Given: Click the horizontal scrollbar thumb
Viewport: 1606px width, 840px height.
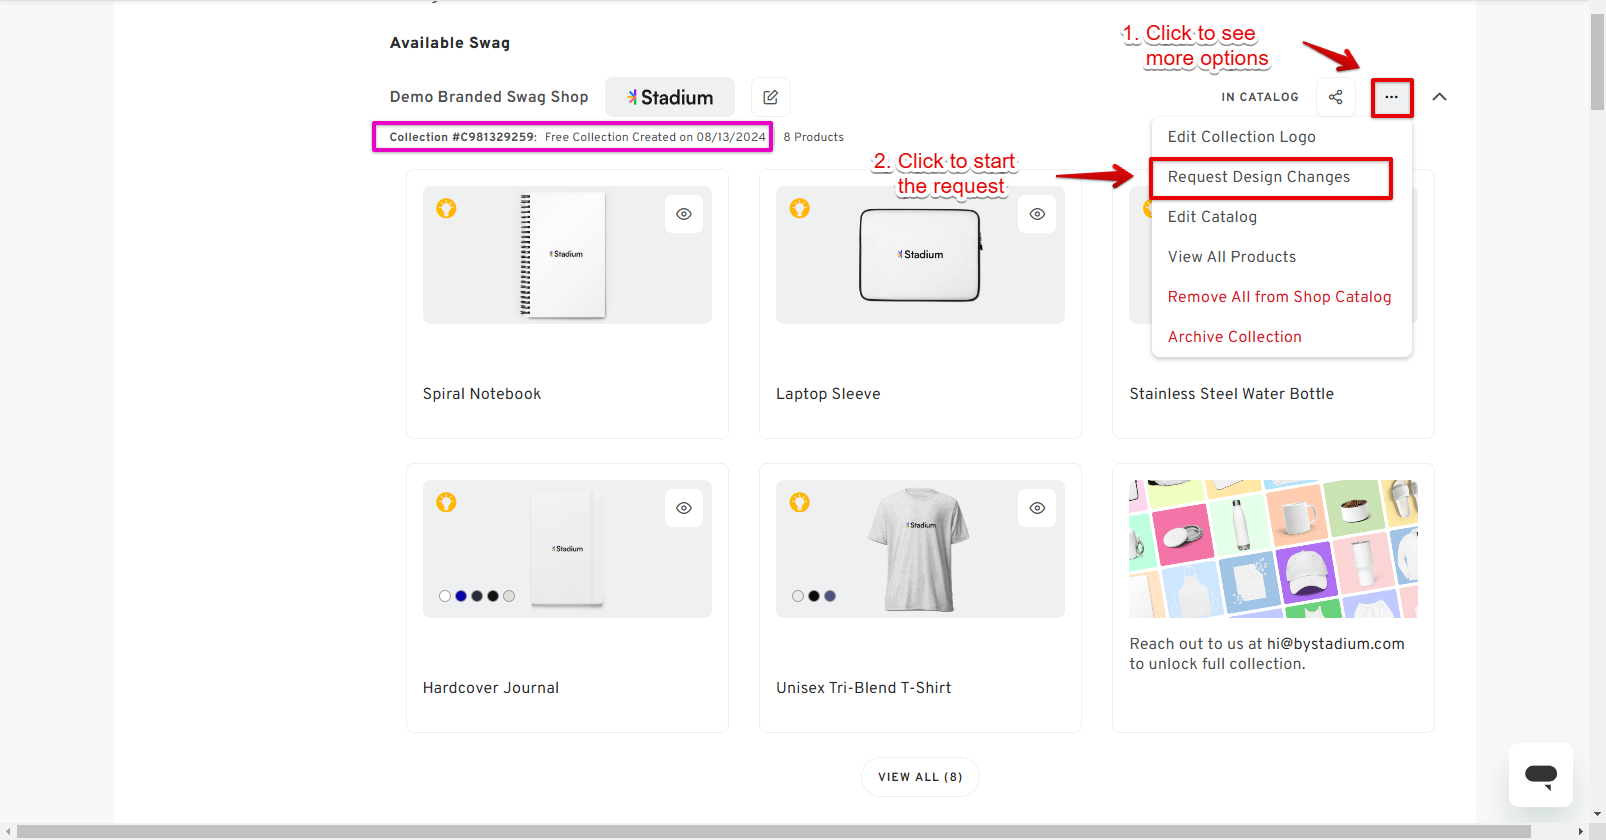Looking at the screenshot, I should pos(774,832).
